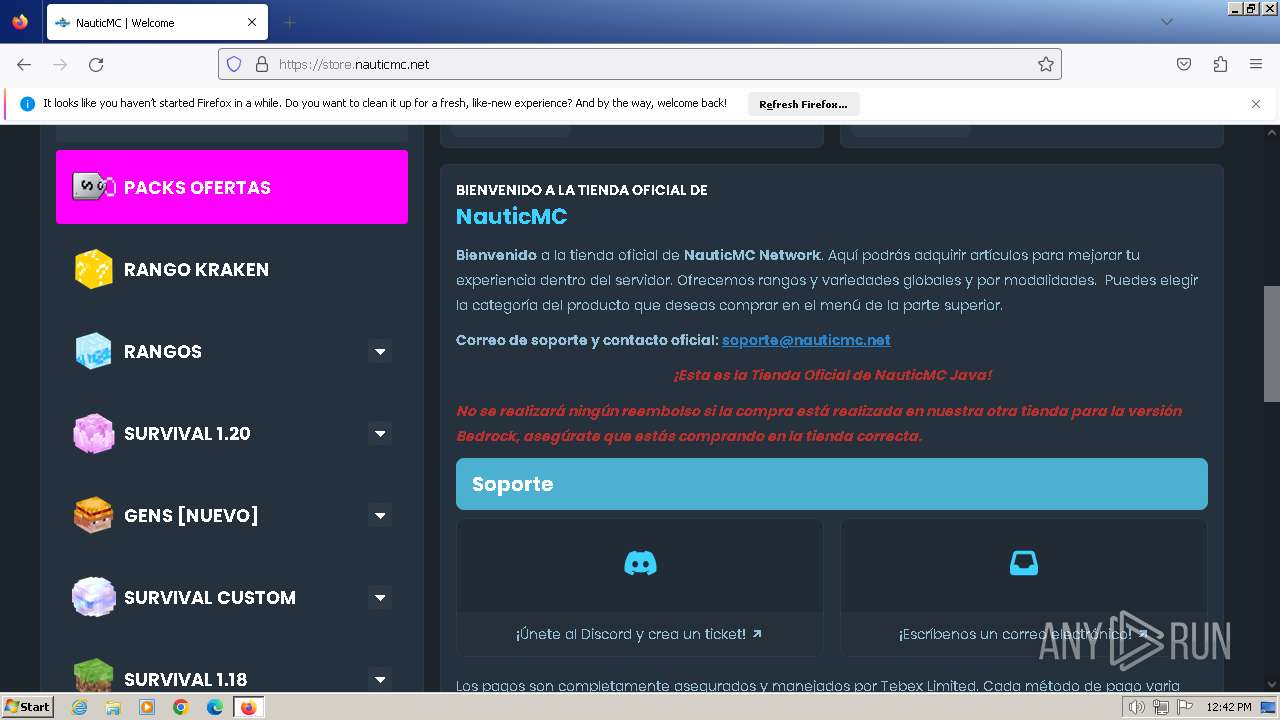Click the RANGOS ice block icon

point(93,351)
